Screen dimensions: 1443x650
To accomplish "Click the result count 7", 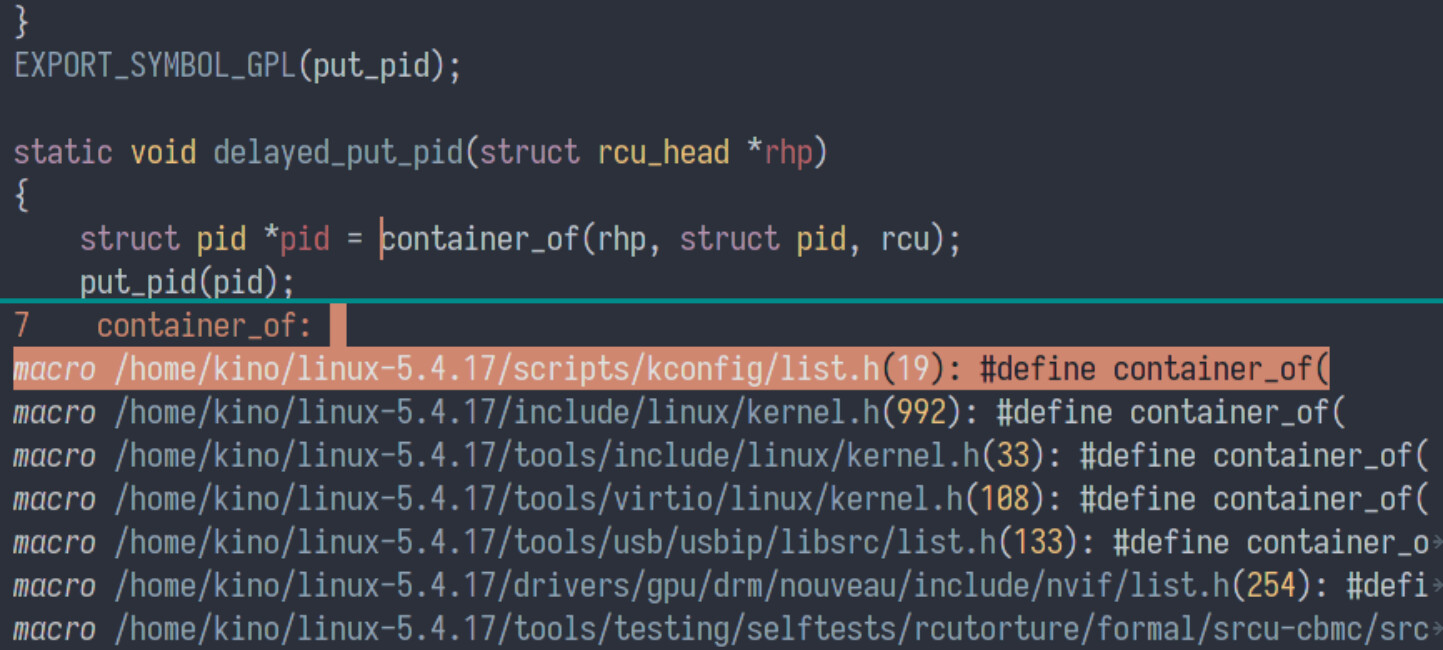I will coord(22,326).
